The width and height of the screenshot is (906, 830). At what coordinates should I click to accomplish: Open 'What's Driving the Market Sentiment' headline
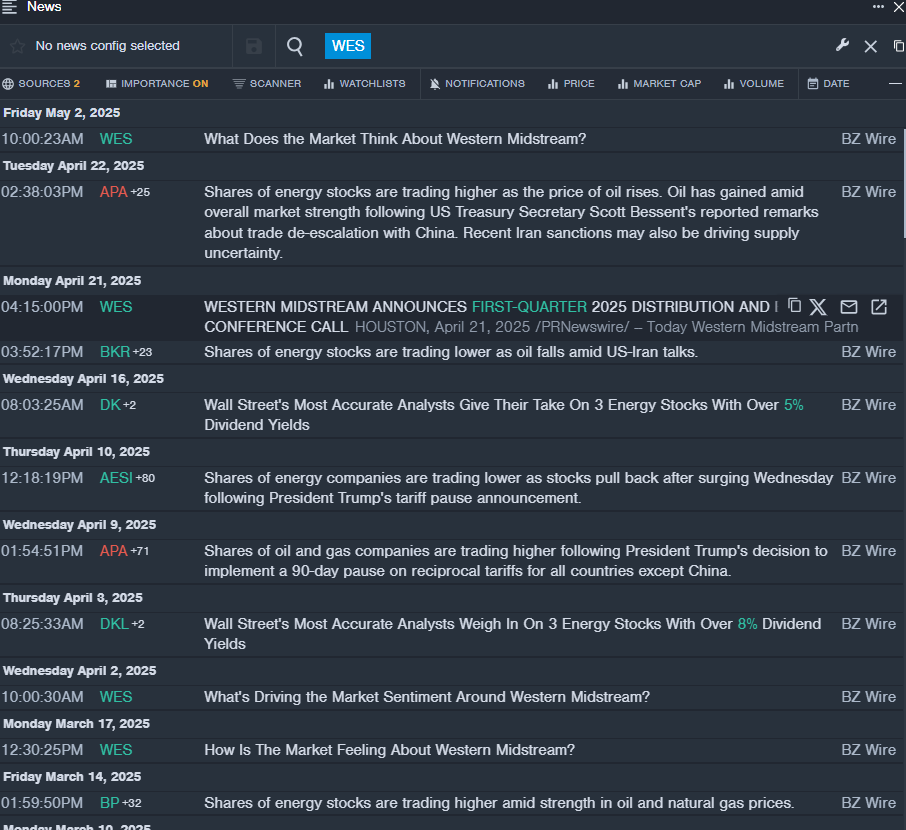(427, 696)
